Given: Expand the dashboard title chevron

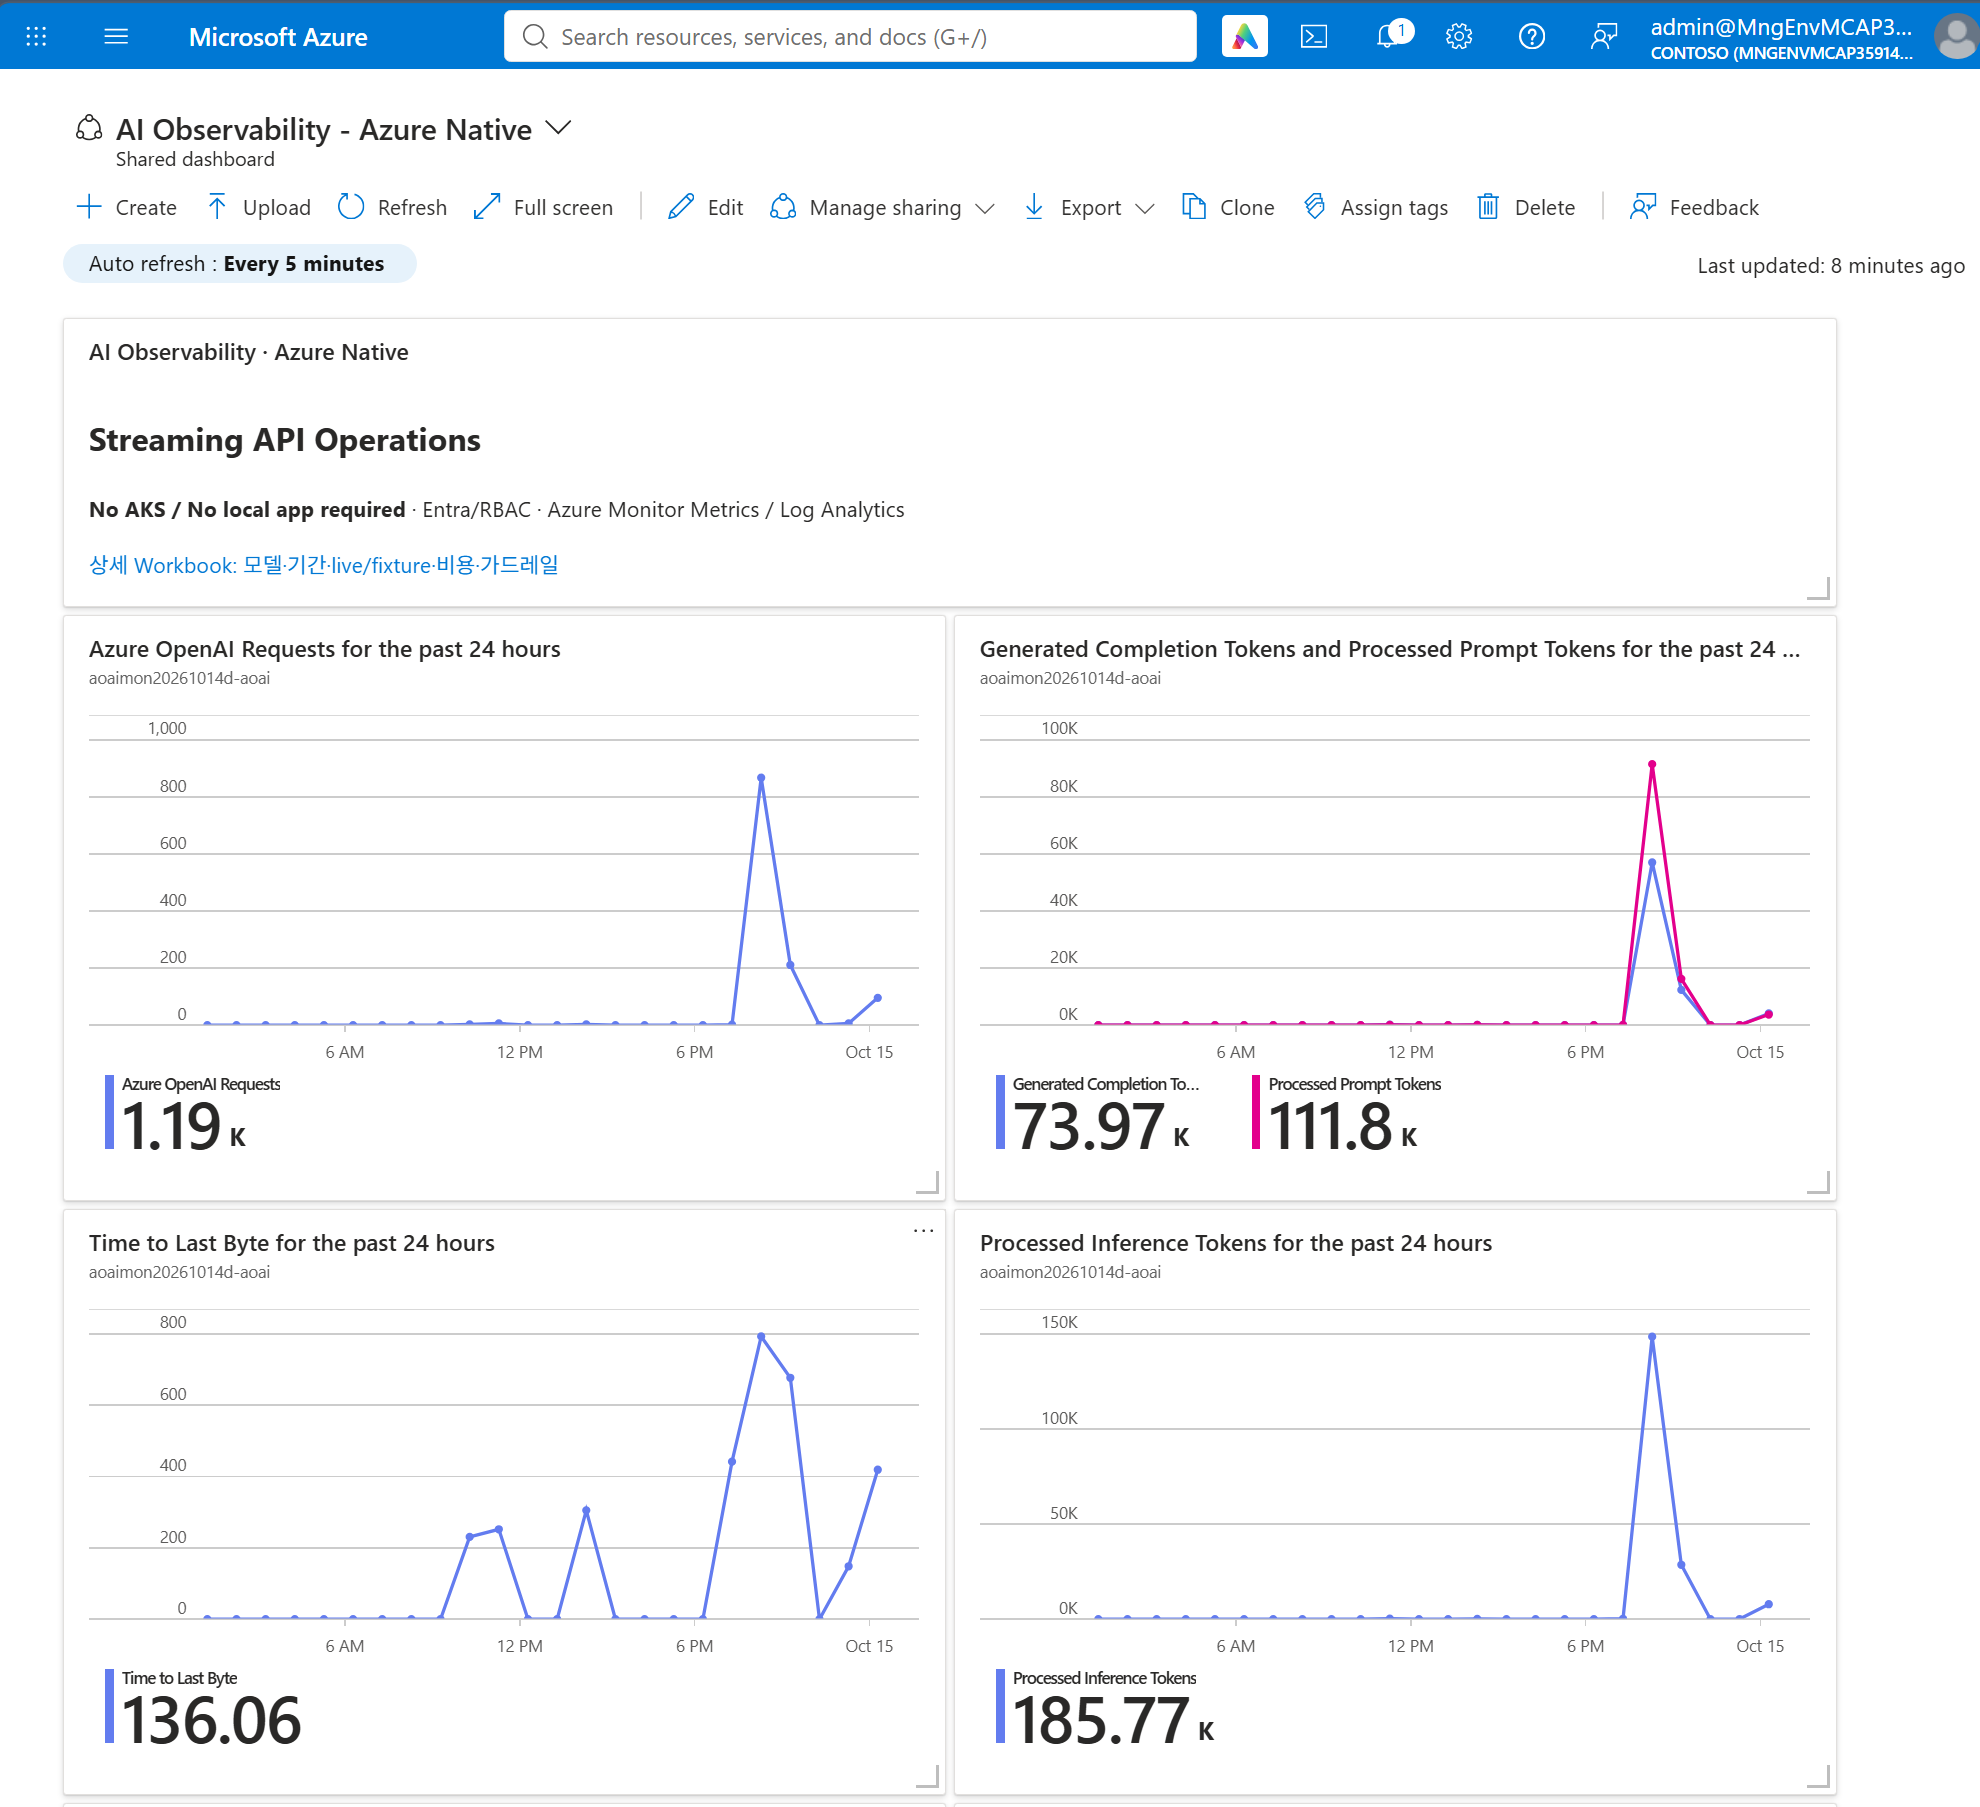Looking at the screenshot, I should click(x=558, y=128).
